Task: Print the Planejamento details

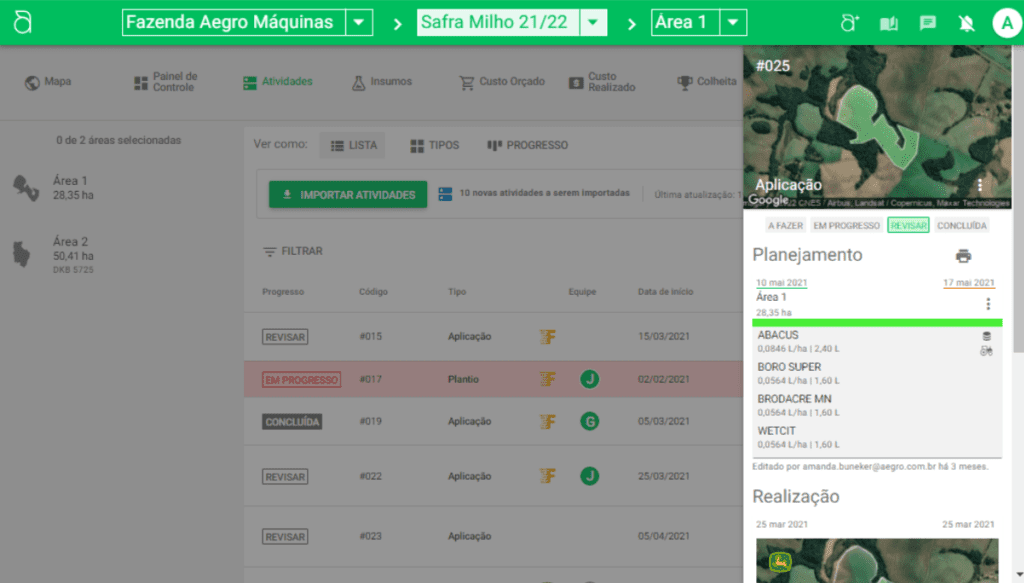Action: 963,255
